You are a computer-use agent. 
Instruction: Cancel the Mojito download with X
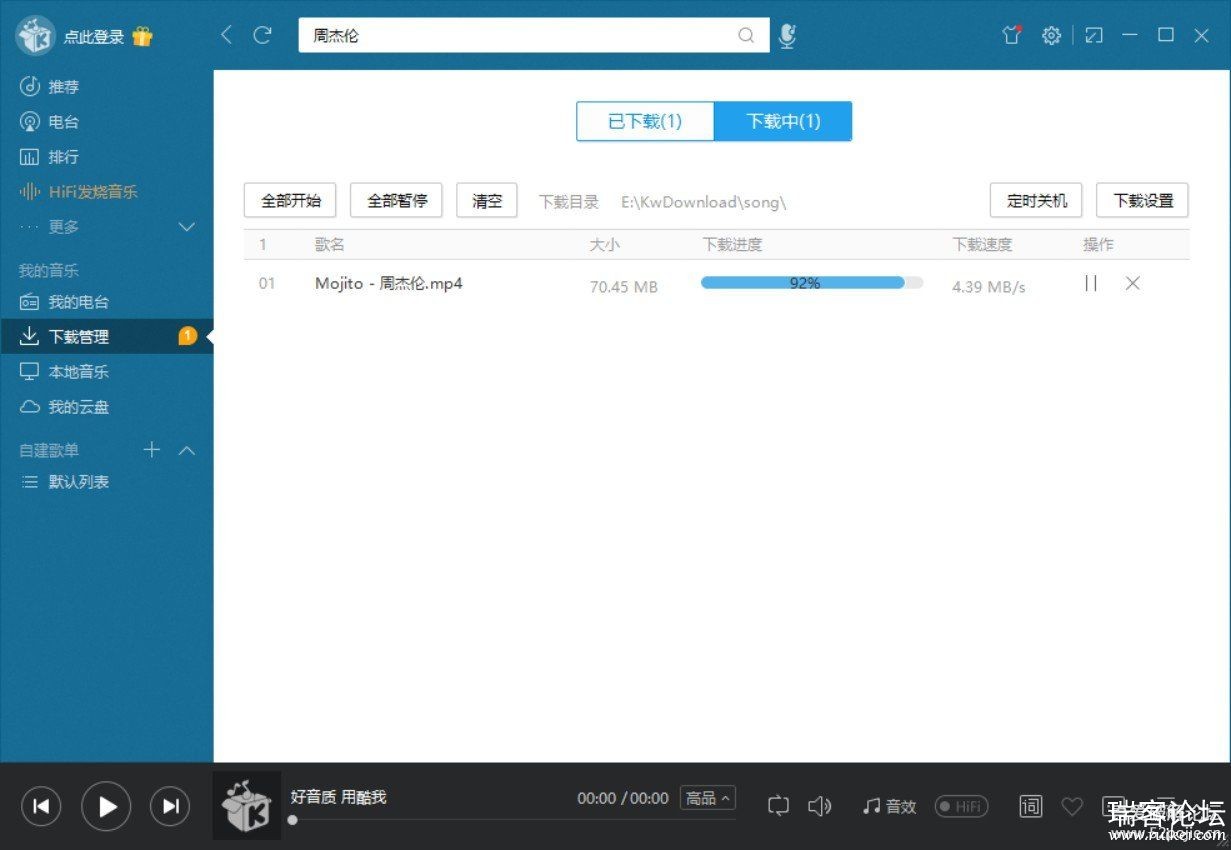pos(1133,283)
